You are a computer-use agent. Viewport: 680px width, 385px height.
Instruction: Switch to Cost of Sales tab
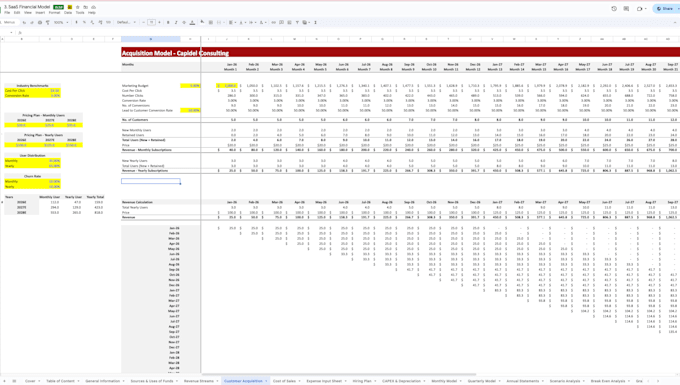(x=284, y=381)
